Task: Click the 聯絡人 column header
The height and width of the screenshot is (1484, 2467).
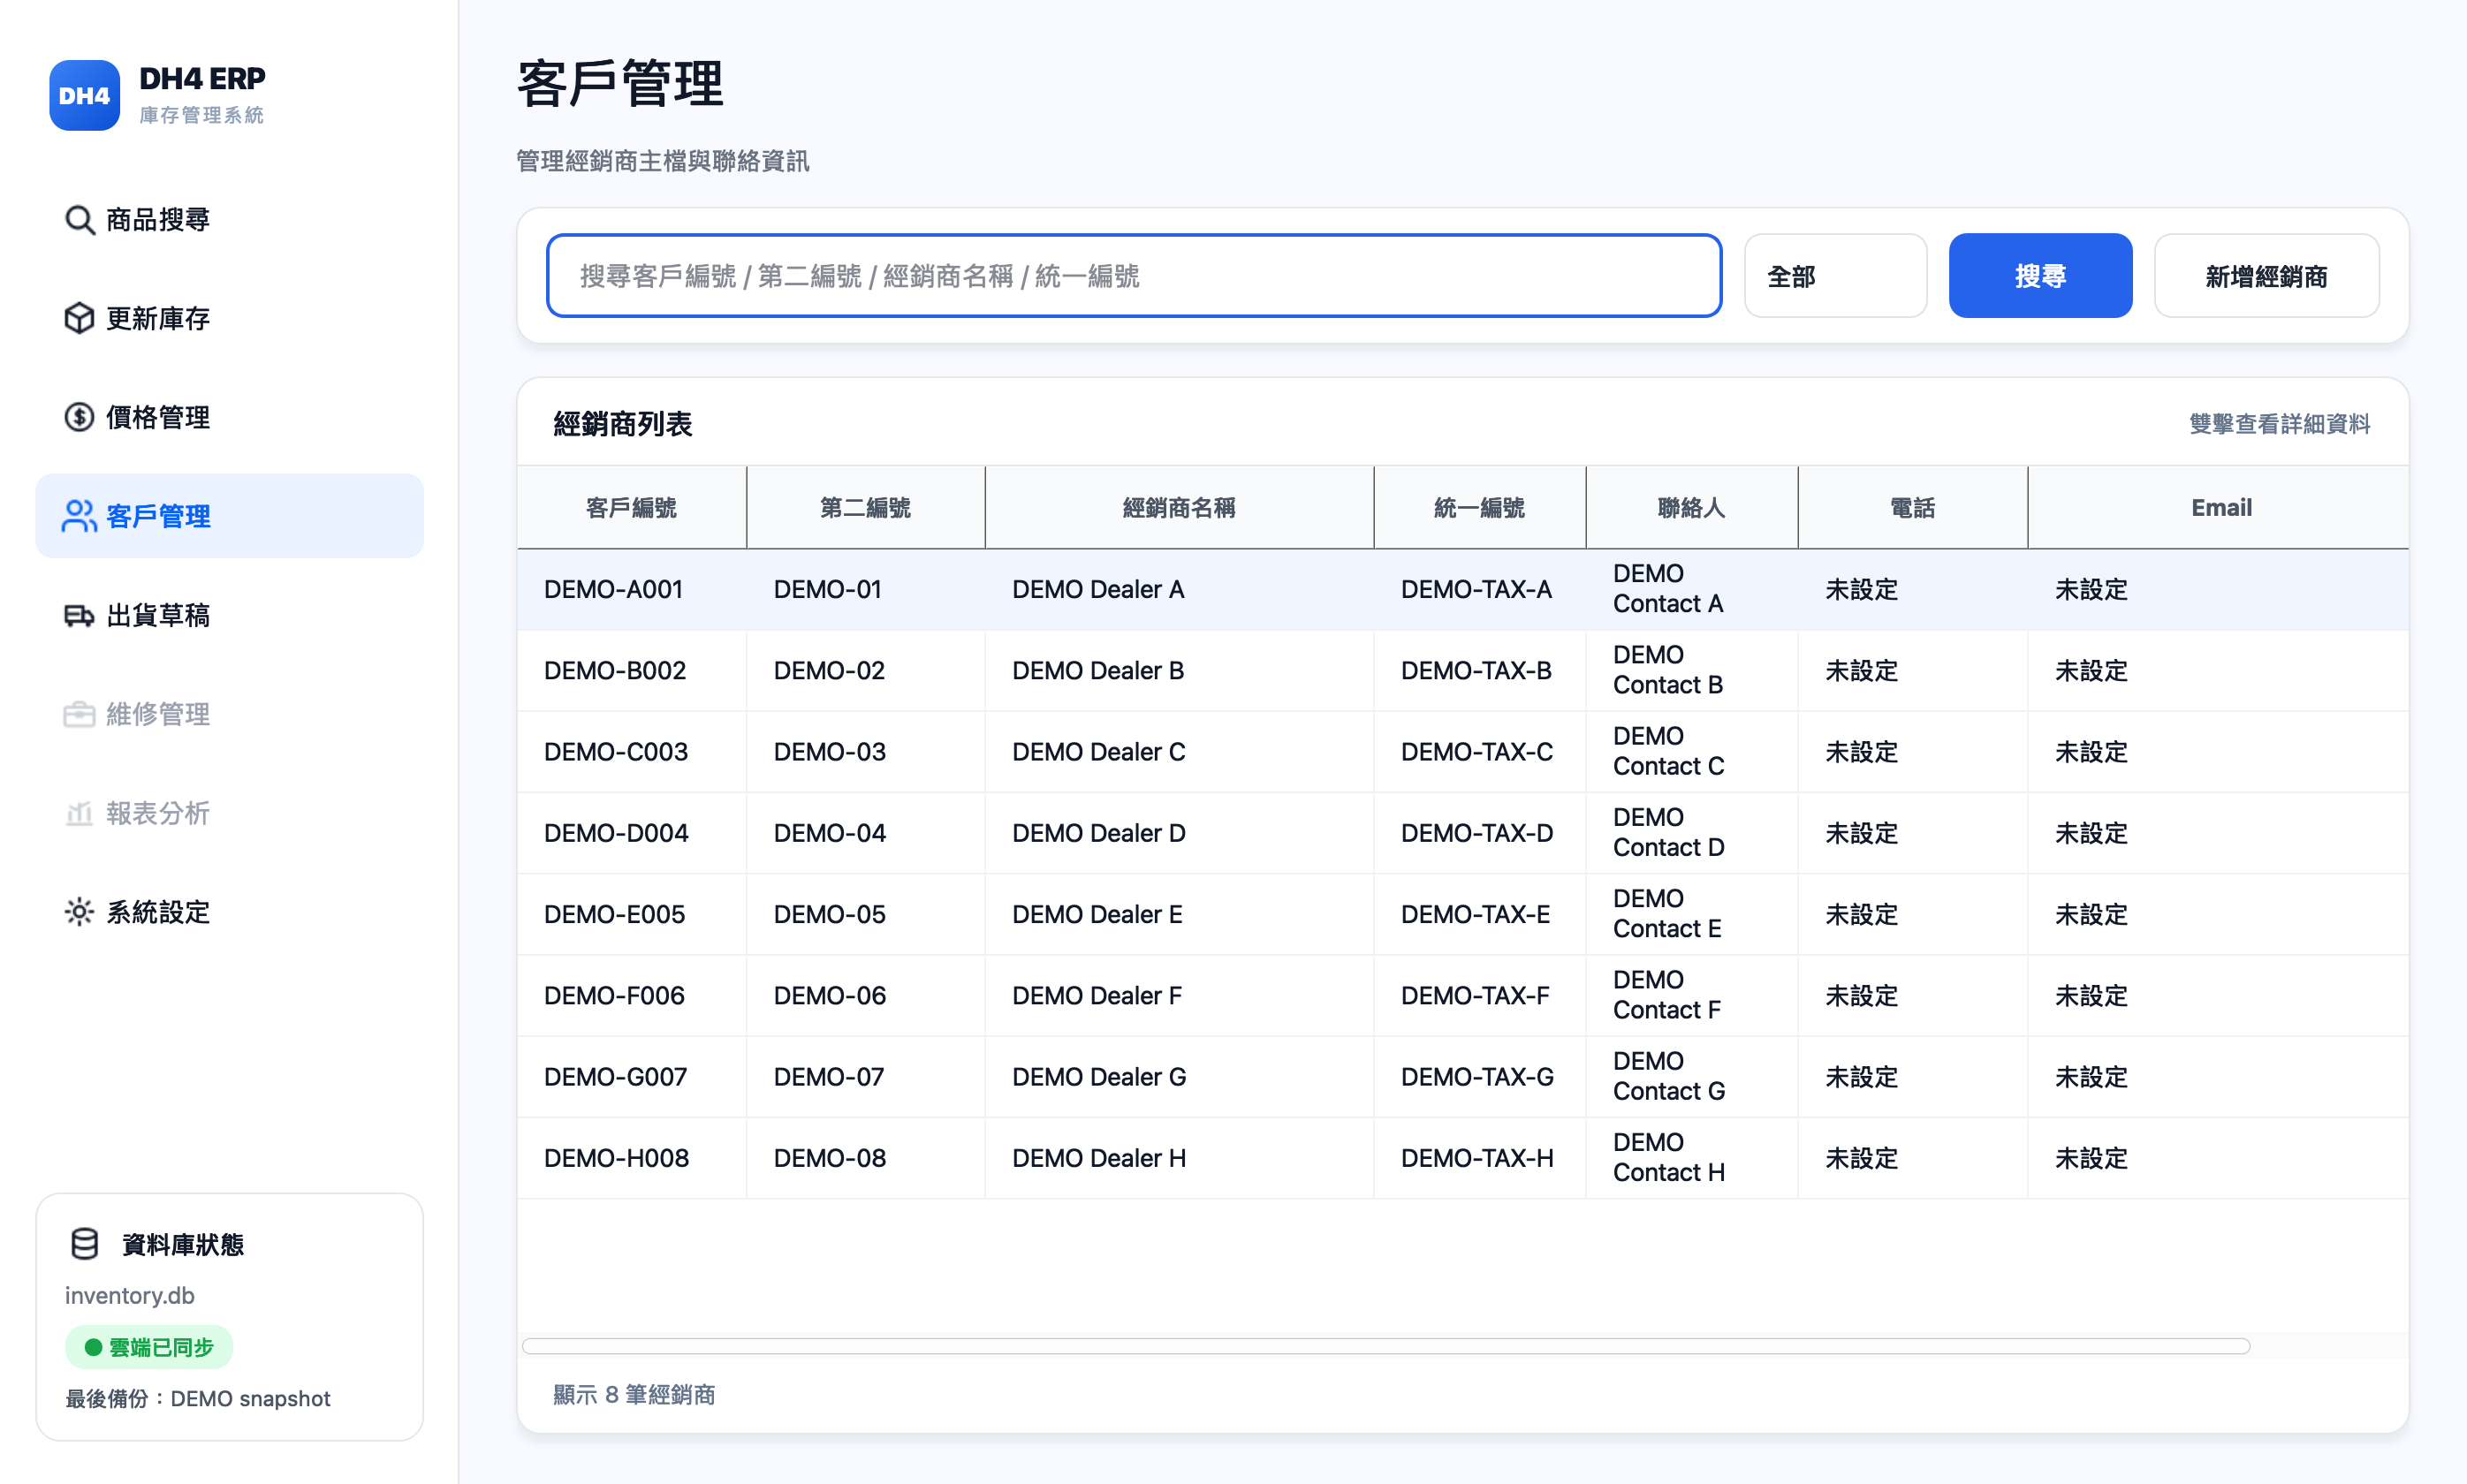Action: click(1691, 508)
